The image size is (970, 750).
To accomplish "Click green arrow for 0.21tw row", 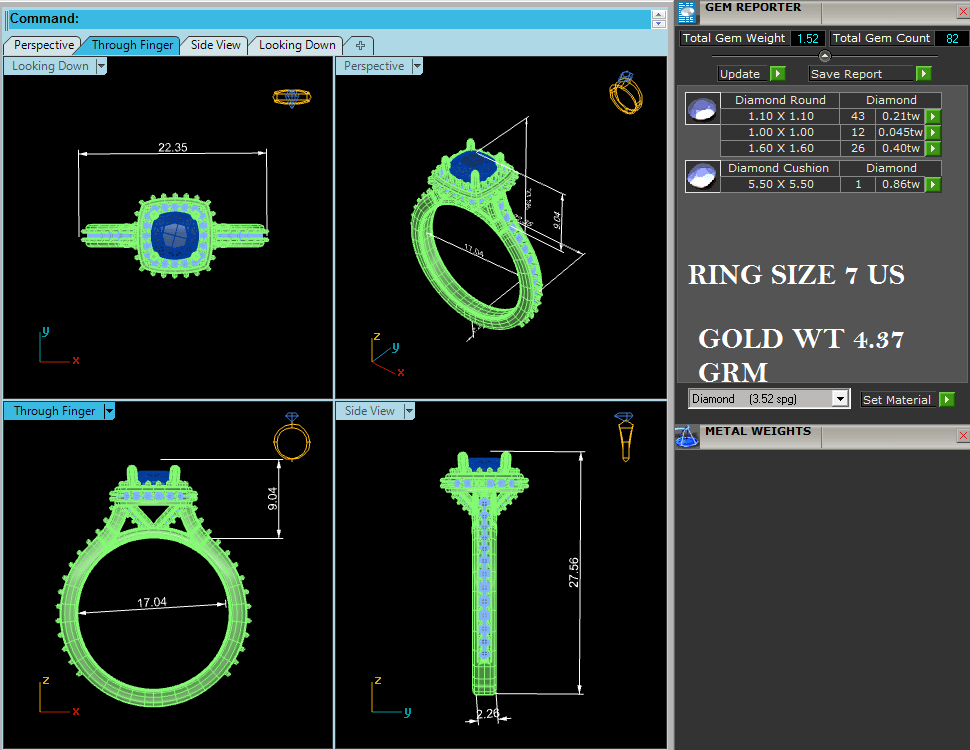I will (x=933, y=116).
